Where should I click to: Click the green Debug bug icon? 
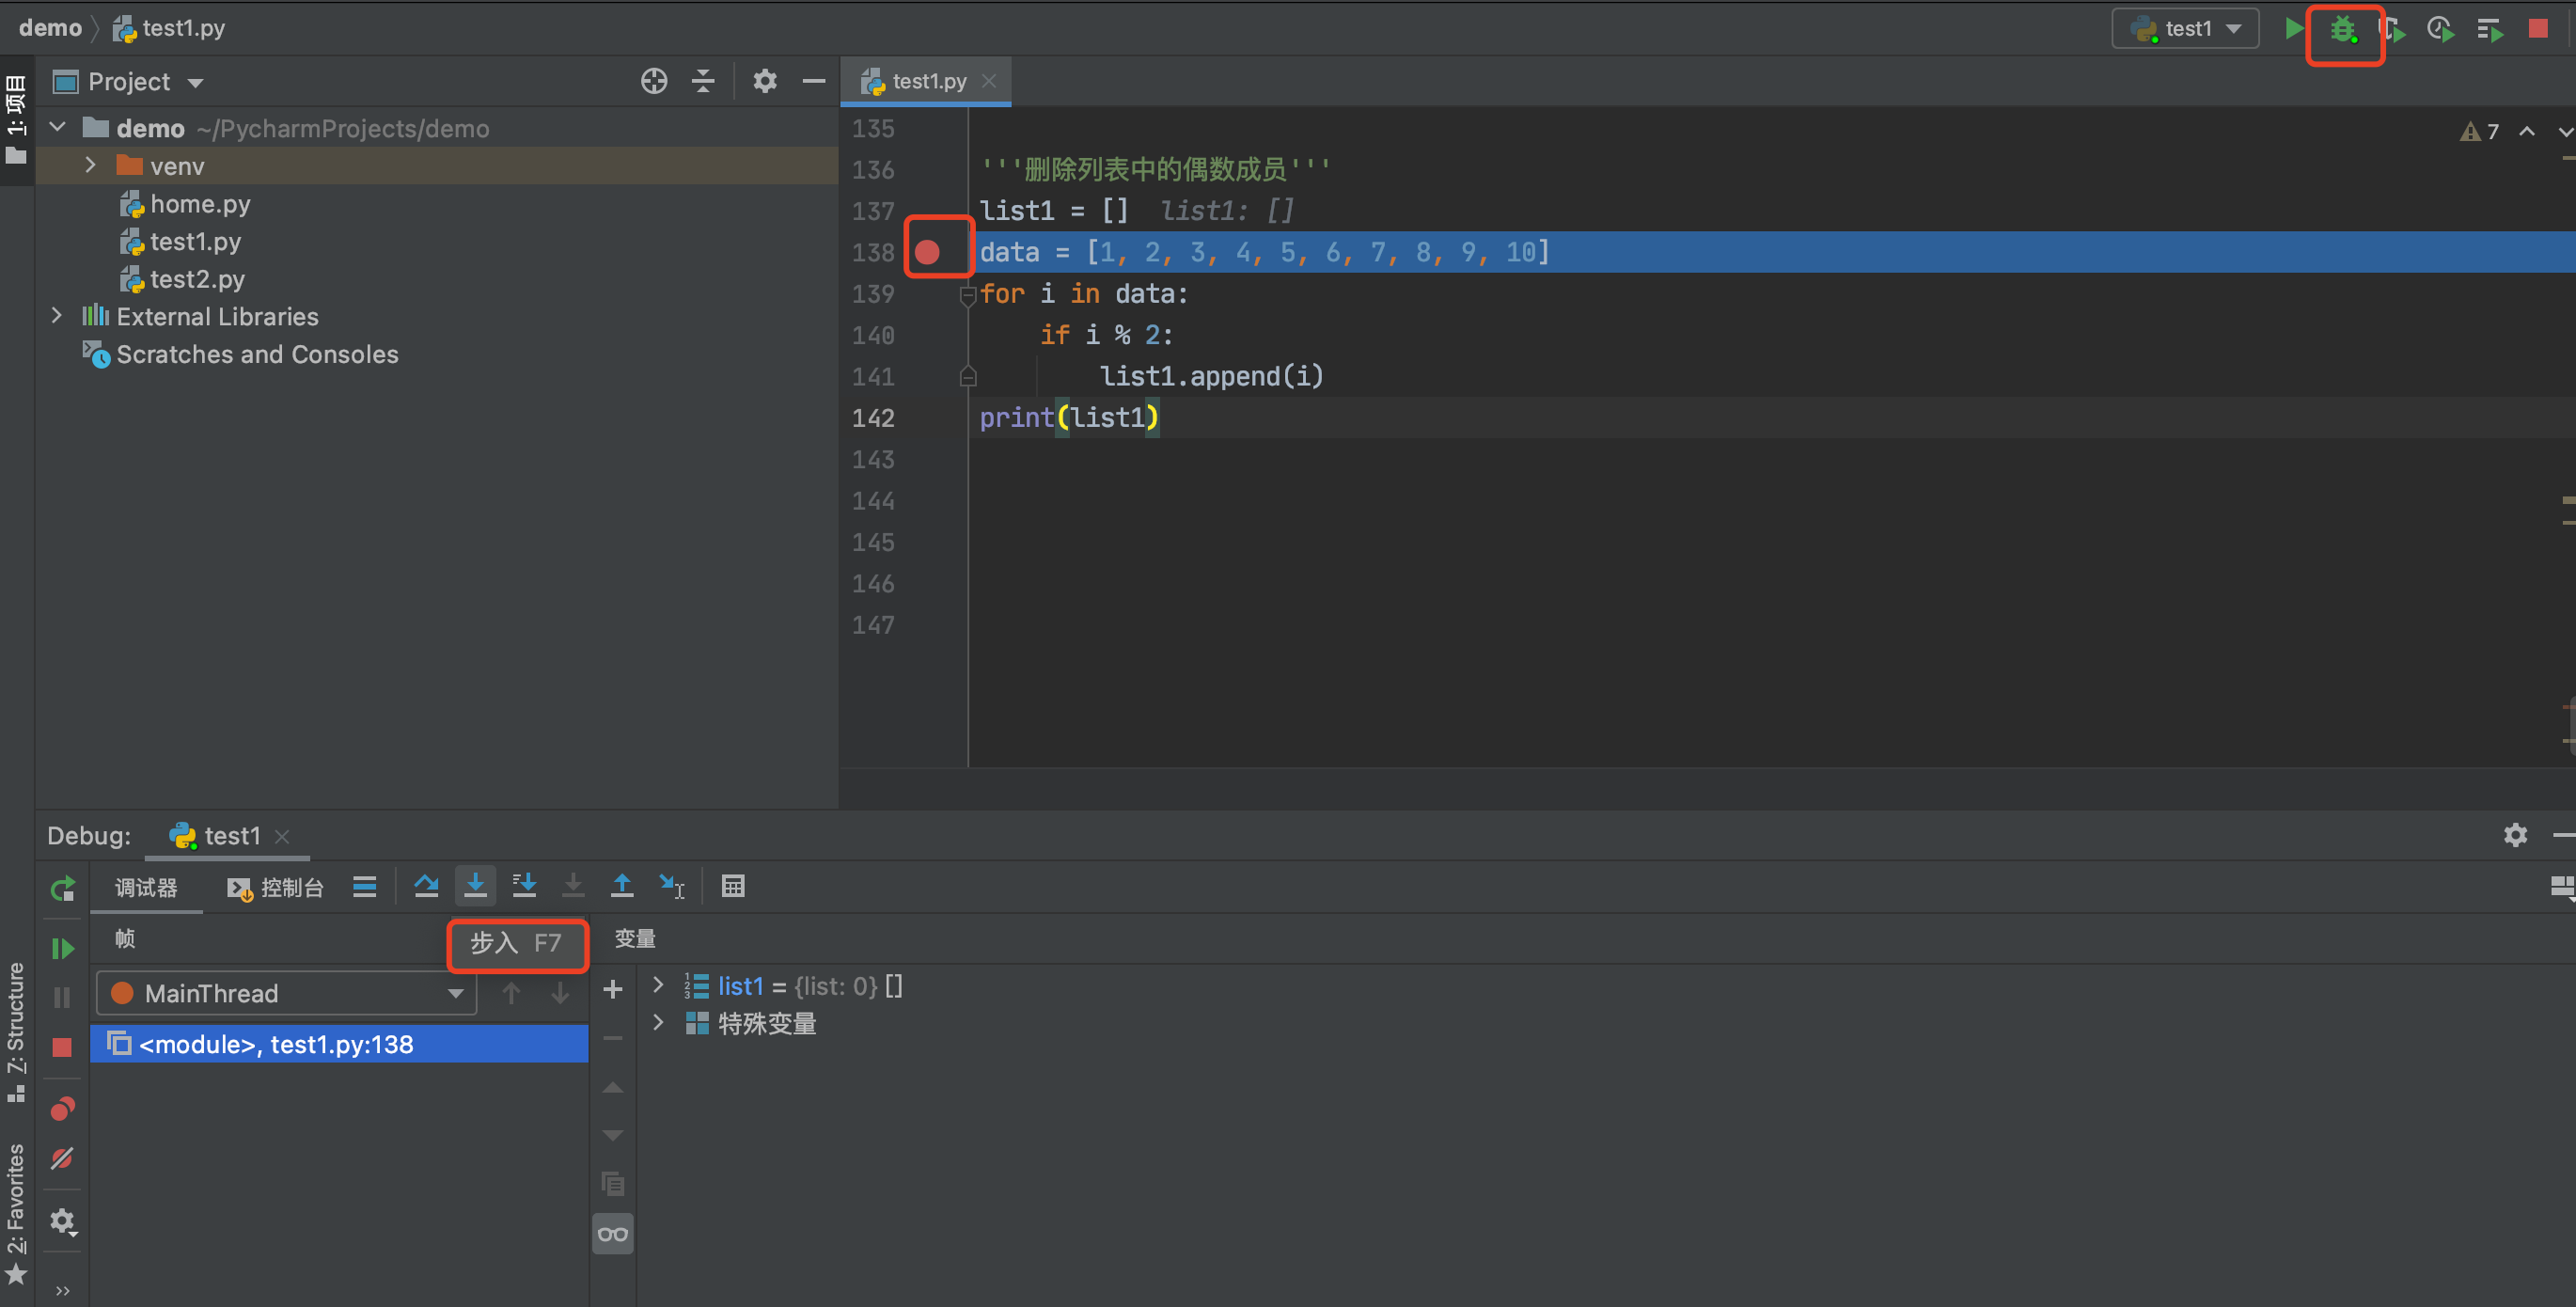2343,30
